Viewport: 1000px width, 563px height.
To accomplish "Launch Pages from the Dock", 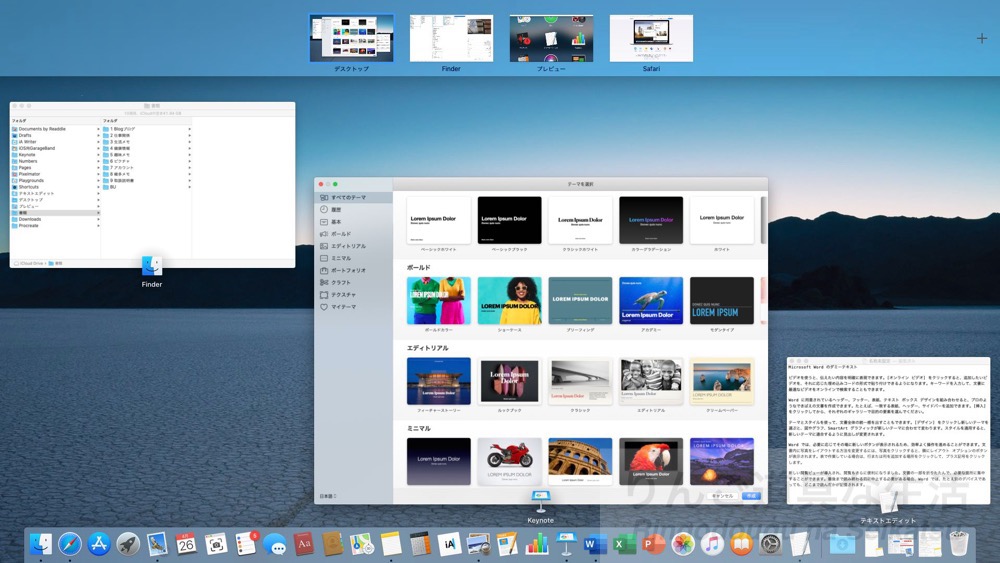I will pyautogui.click(x=508, y=544).
